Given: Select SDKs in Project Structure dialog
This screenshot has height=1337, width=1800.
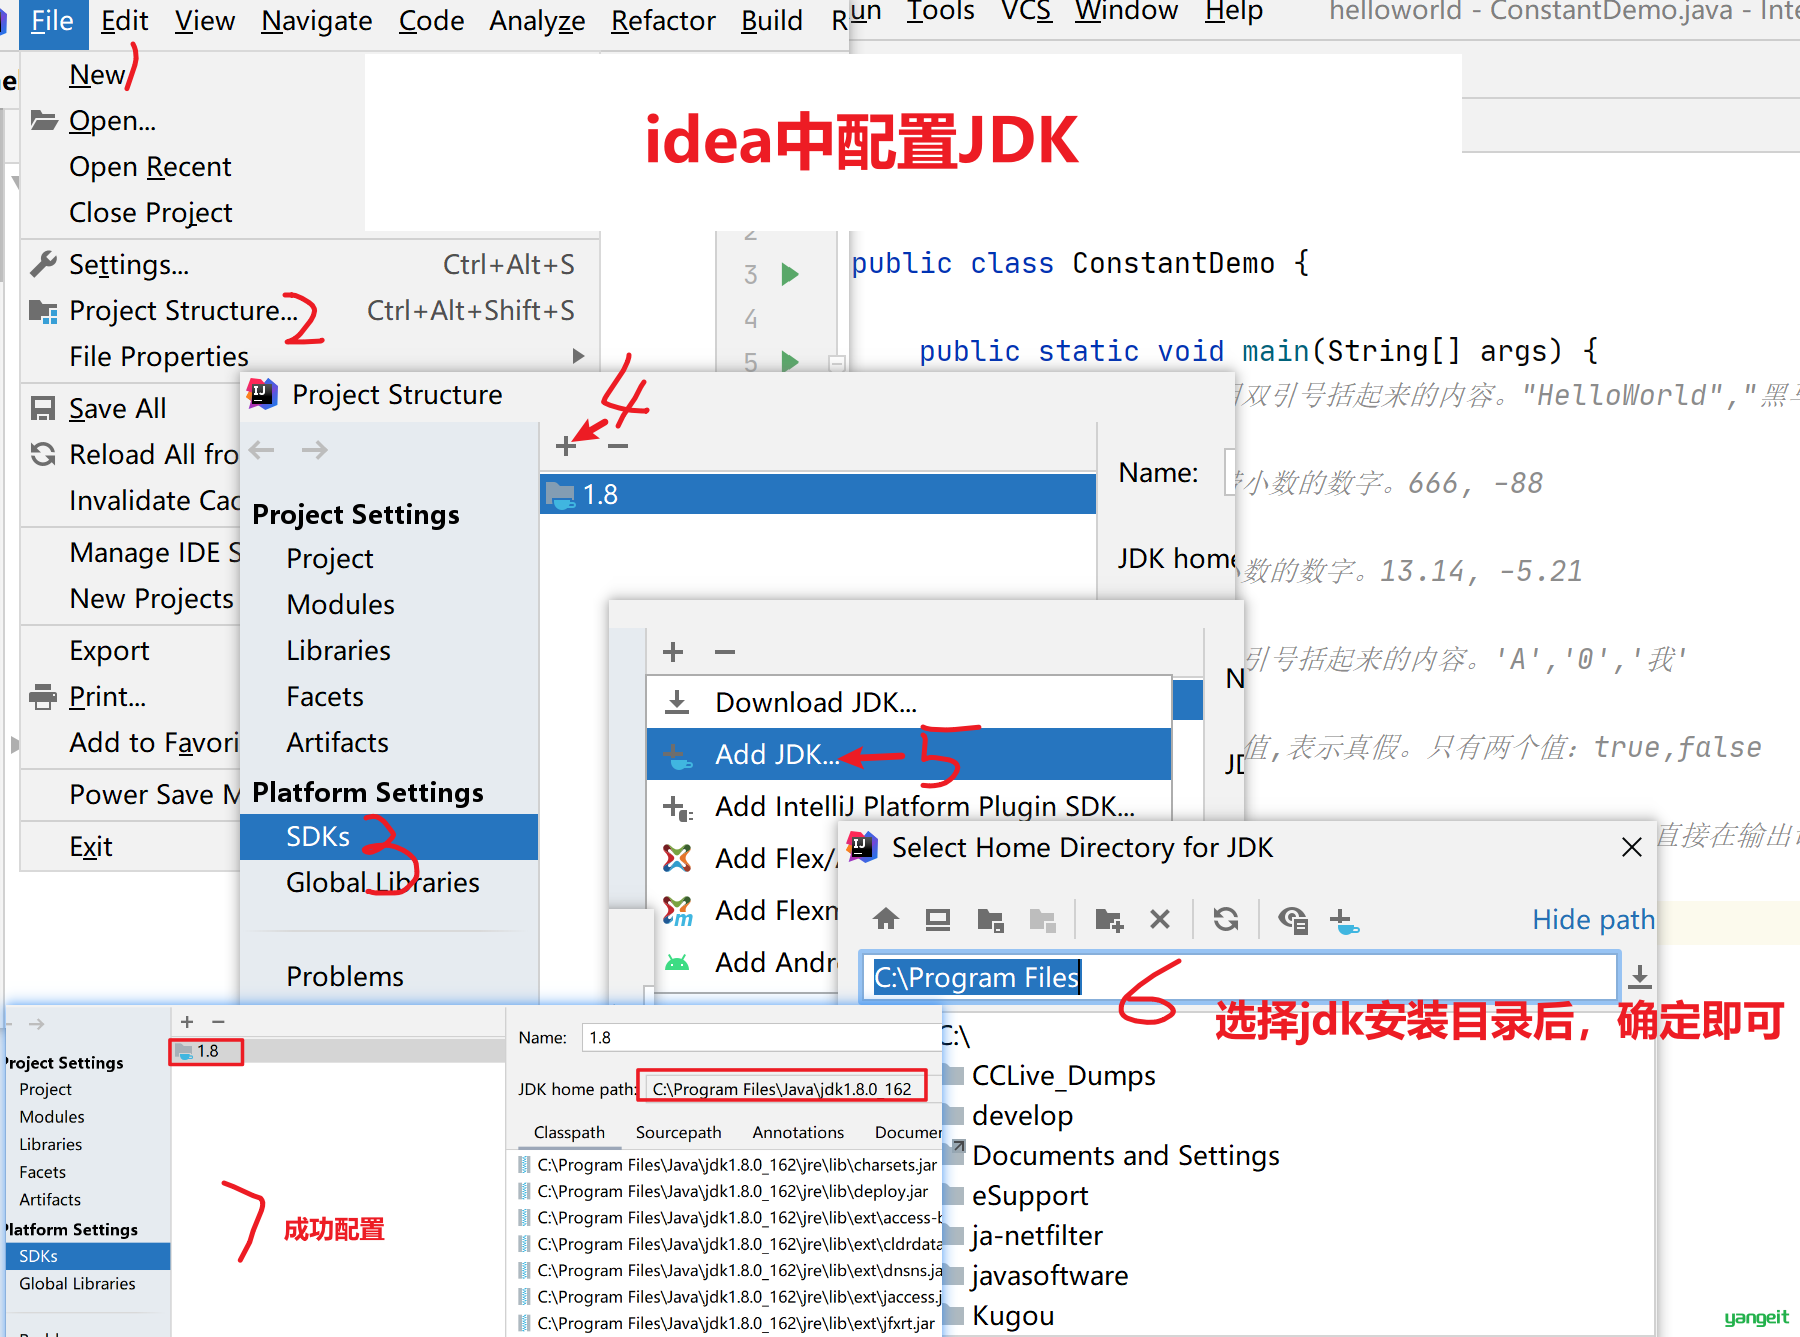Looking at the screenshot, I should pyautogui.click(x=389, y=836).
